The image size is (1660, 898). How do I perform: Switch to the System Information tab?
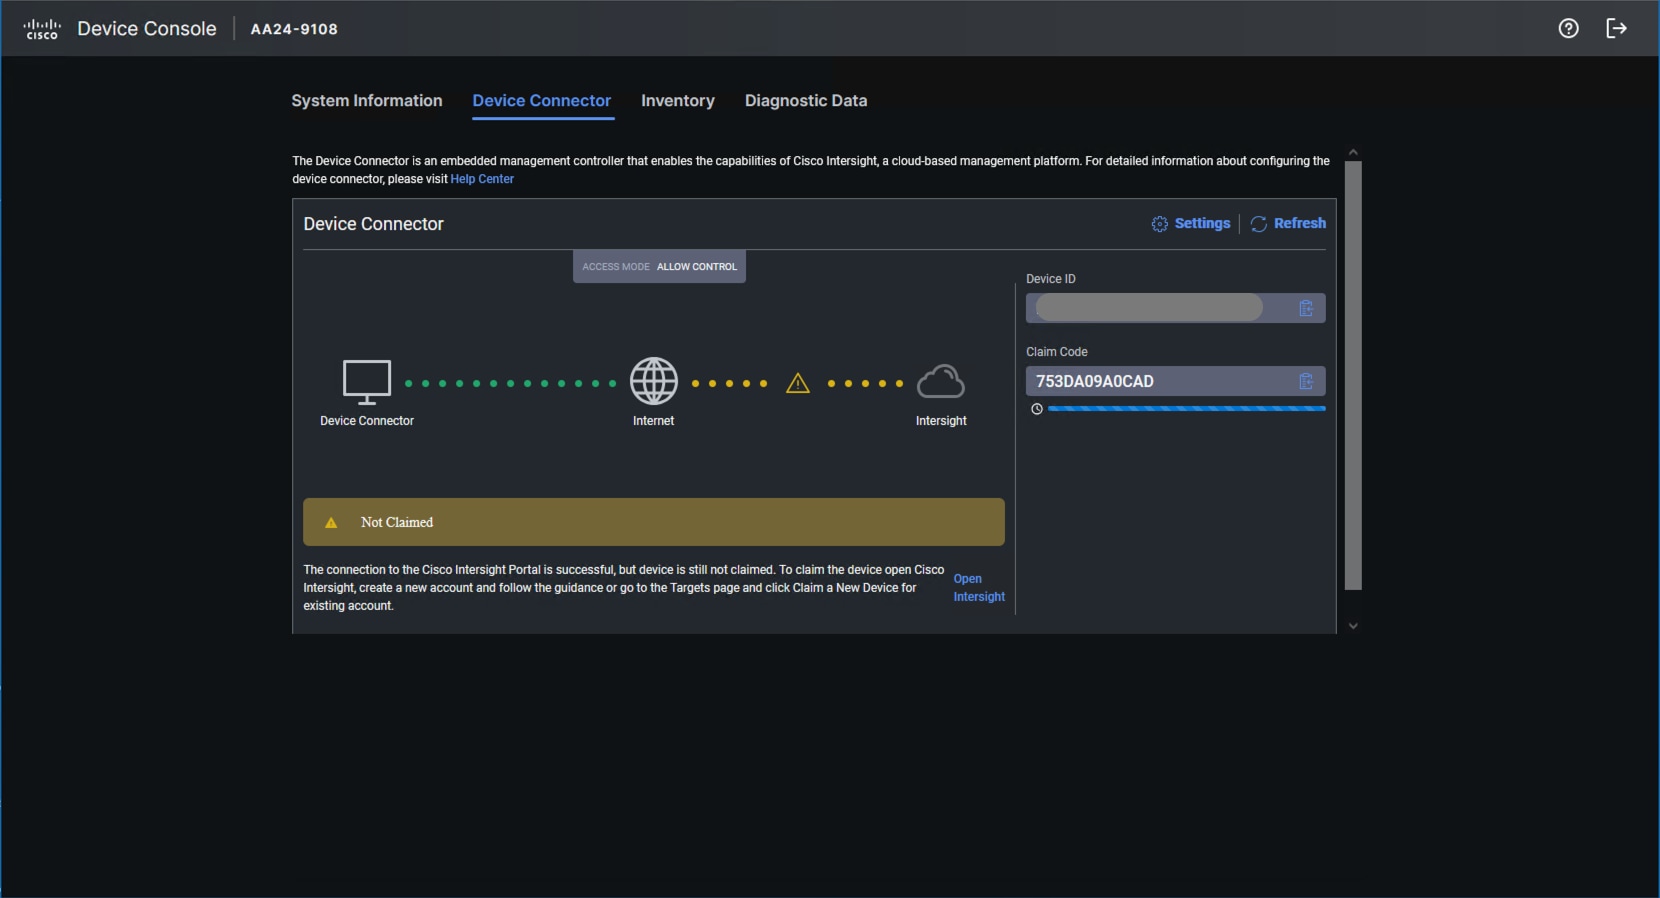point(367,101)
